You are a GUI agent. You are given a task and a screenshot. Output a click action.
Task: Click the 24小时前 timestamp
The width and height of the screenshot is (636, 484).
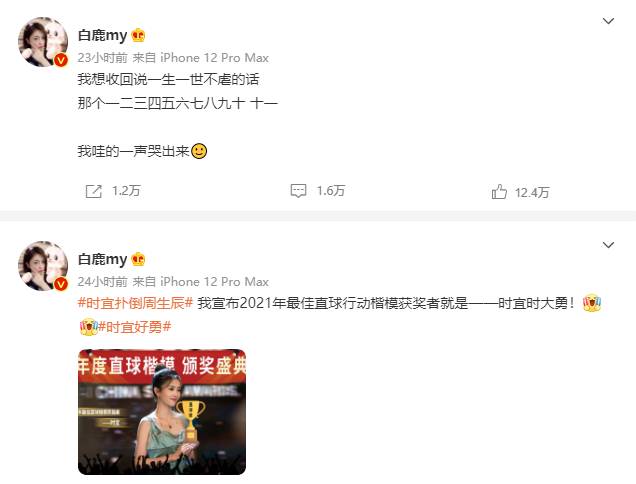(x=102, y=282)
